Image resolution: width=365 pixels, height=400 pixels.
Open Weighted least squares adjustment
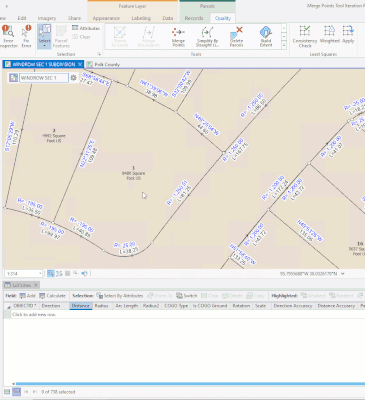[x=329, y=34]
